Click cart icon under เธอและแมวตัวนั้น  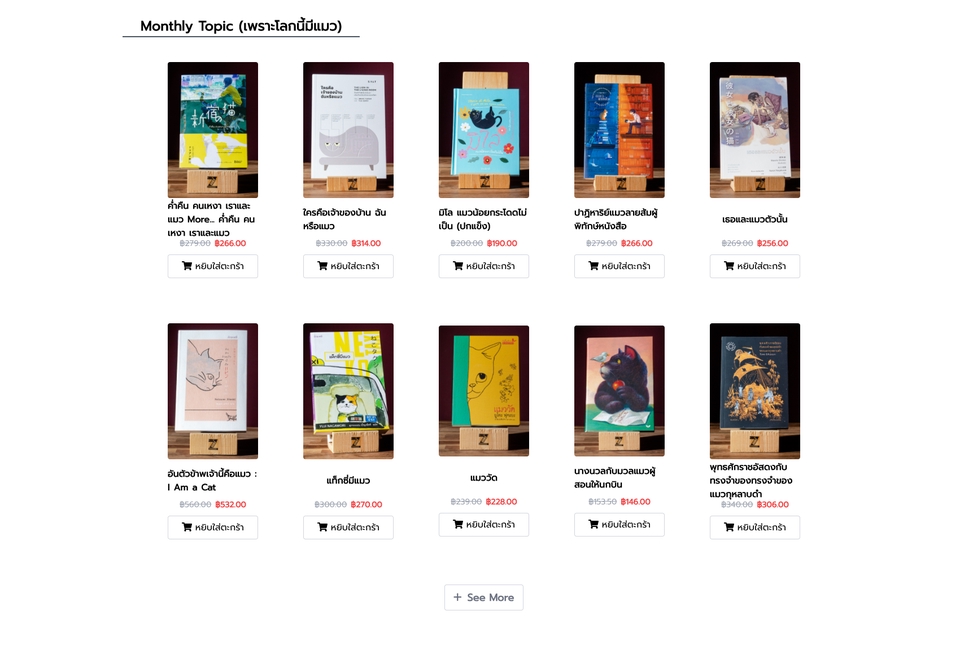[729, 266]
